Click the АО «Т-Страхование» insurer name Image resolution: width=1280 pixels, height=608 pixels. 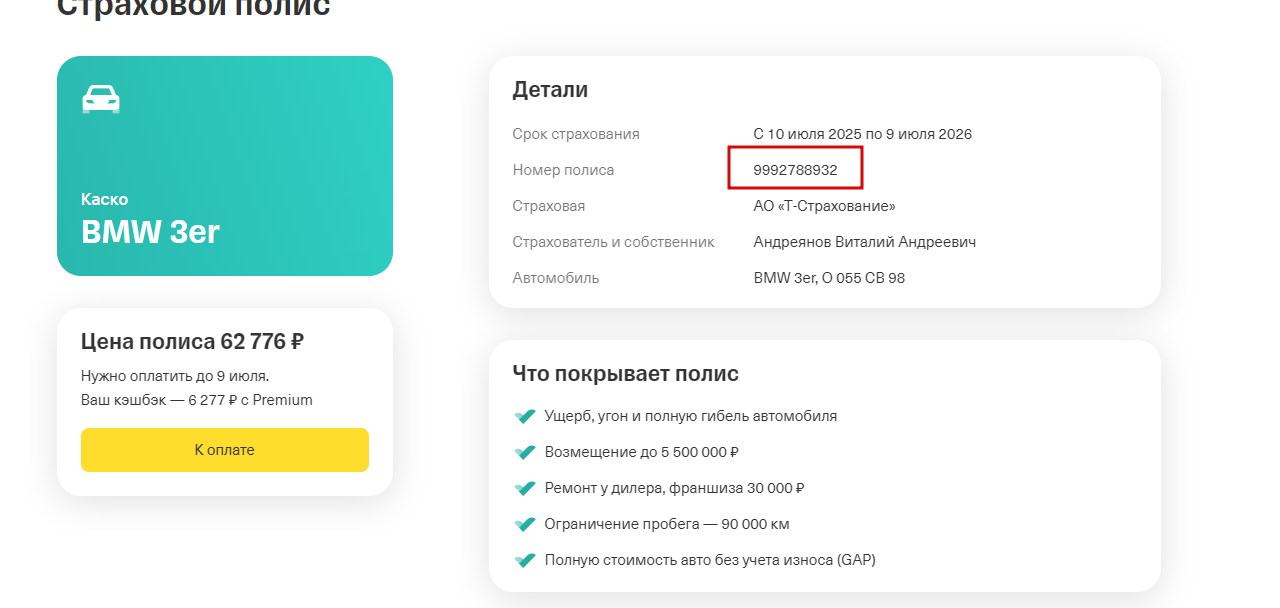coord(825,206)
